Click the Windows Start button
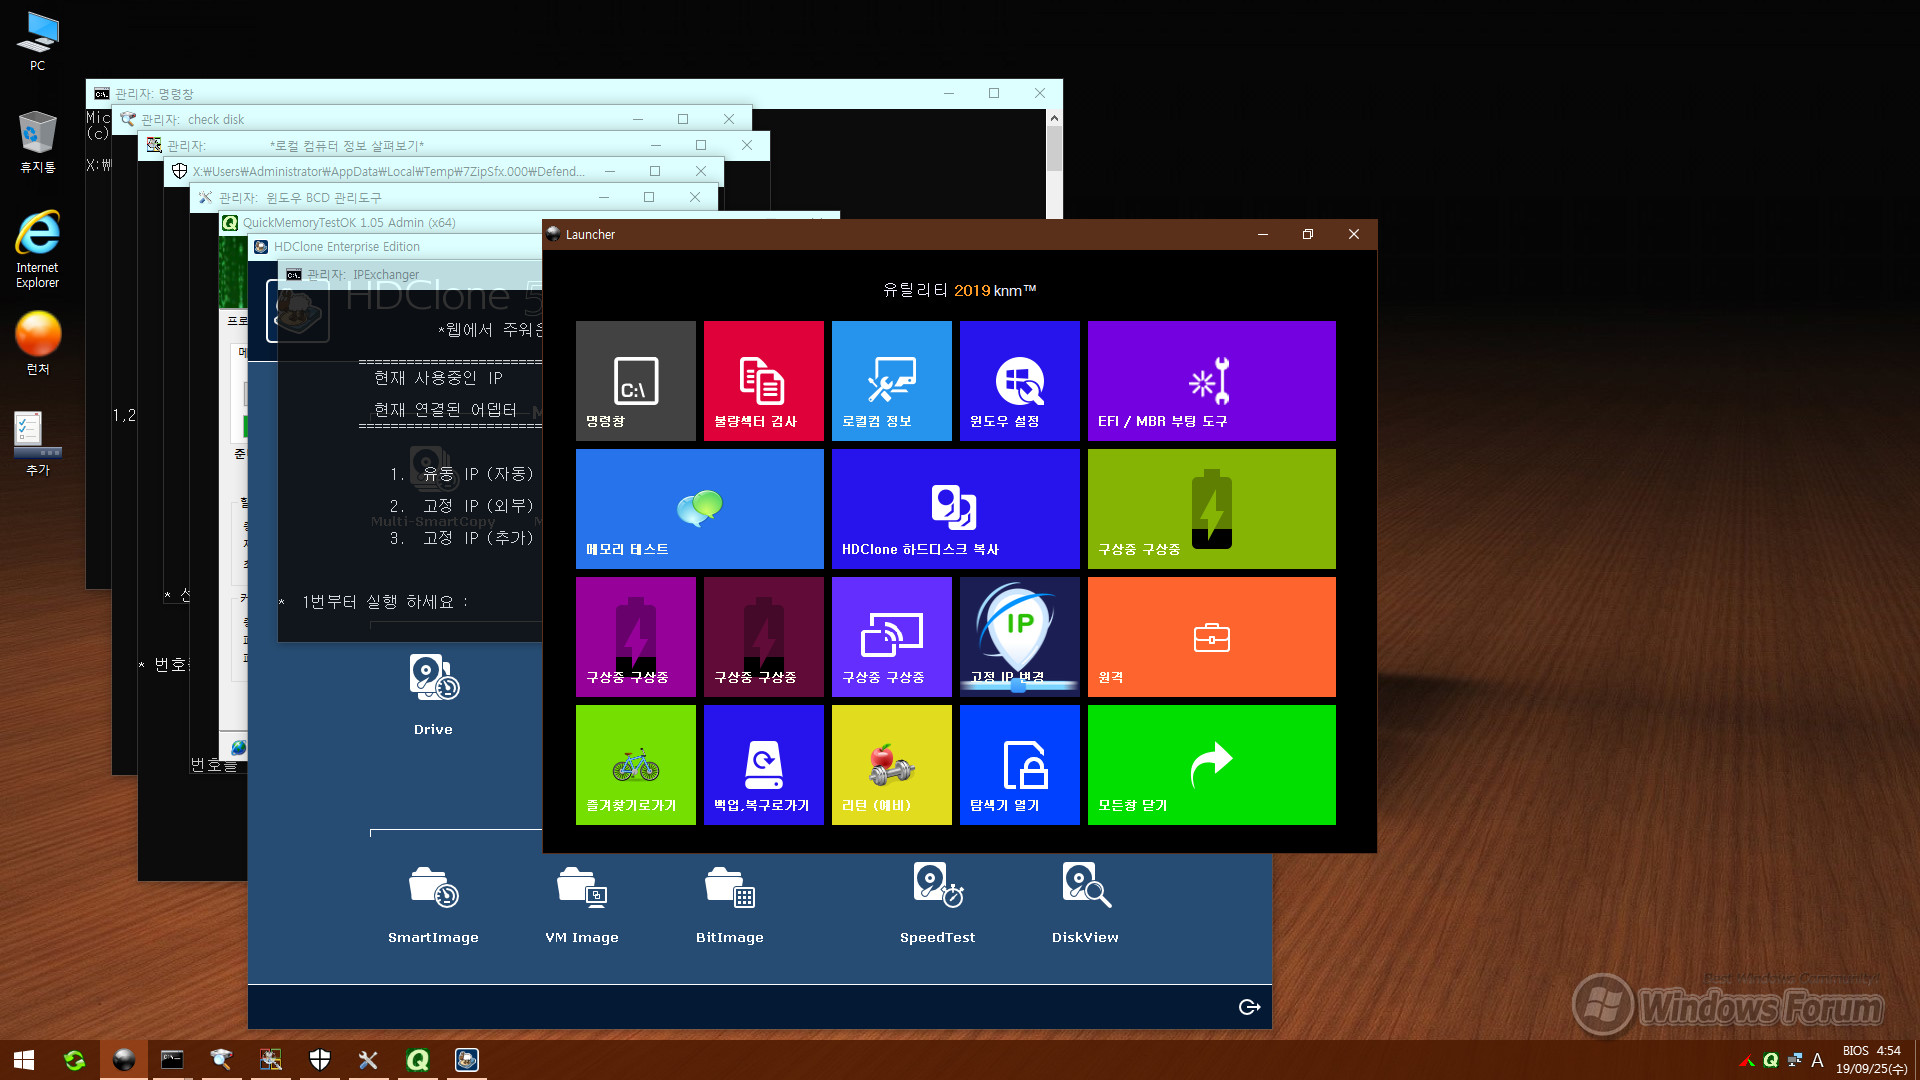Image resolution: width=1920 pixels, height=1080 pixels. pos(24,1060)
